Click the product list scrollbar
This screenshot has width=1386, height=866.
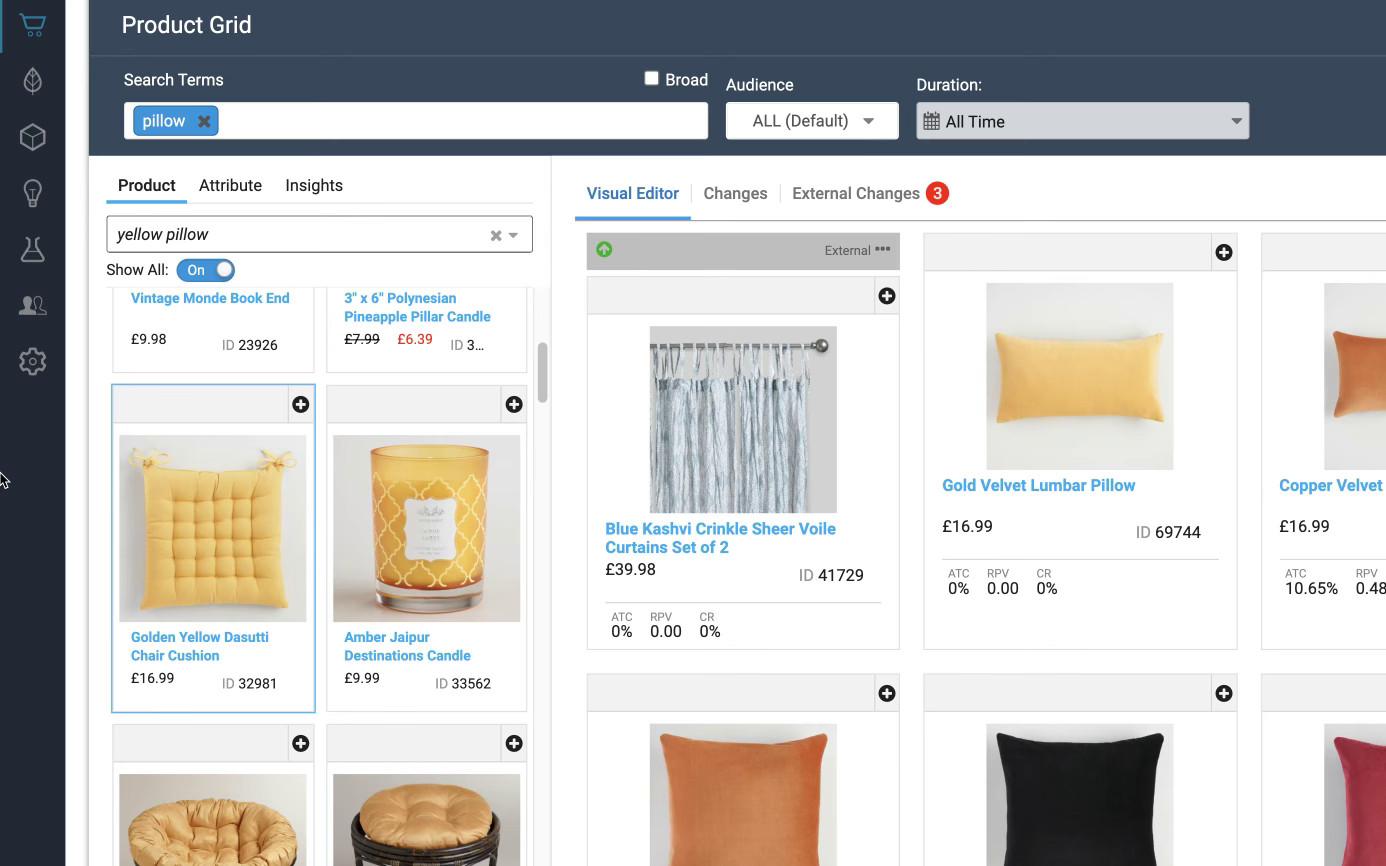coord(542,372)
